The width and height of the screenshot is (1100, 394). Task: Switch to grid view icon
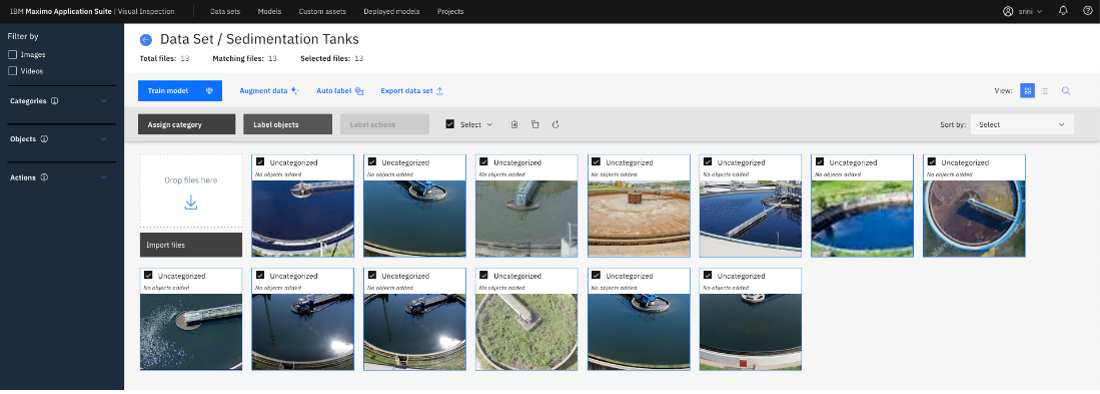[1027, 90]
